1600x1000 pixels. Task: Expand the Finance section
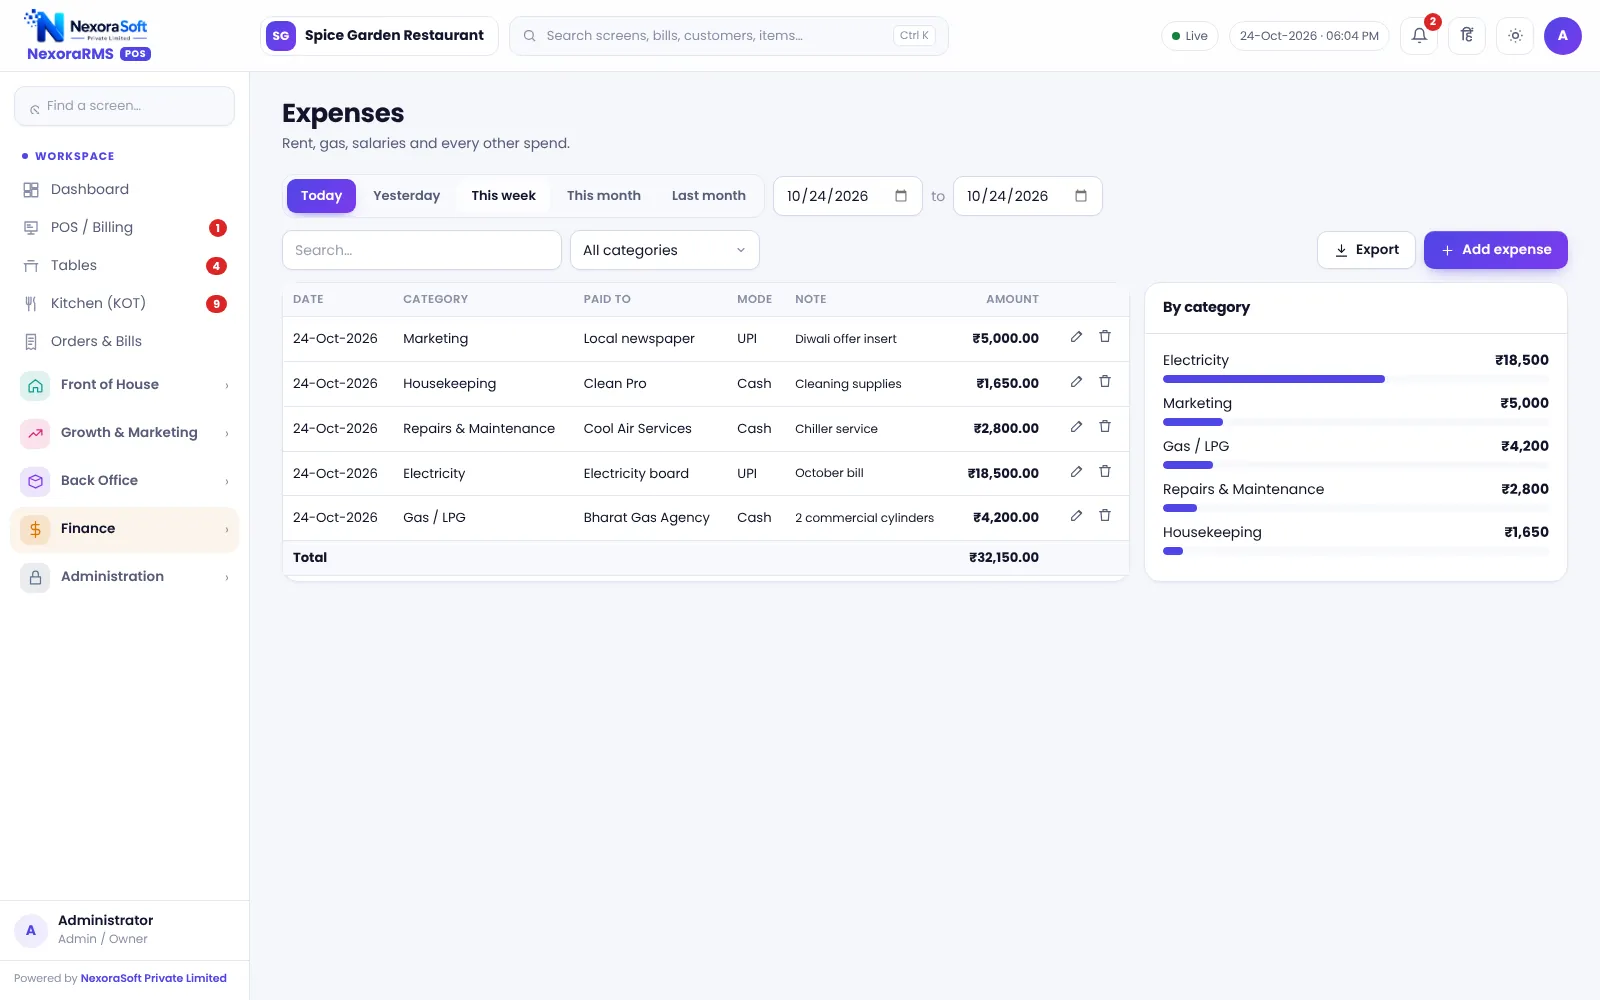click(x=124, y=529)
